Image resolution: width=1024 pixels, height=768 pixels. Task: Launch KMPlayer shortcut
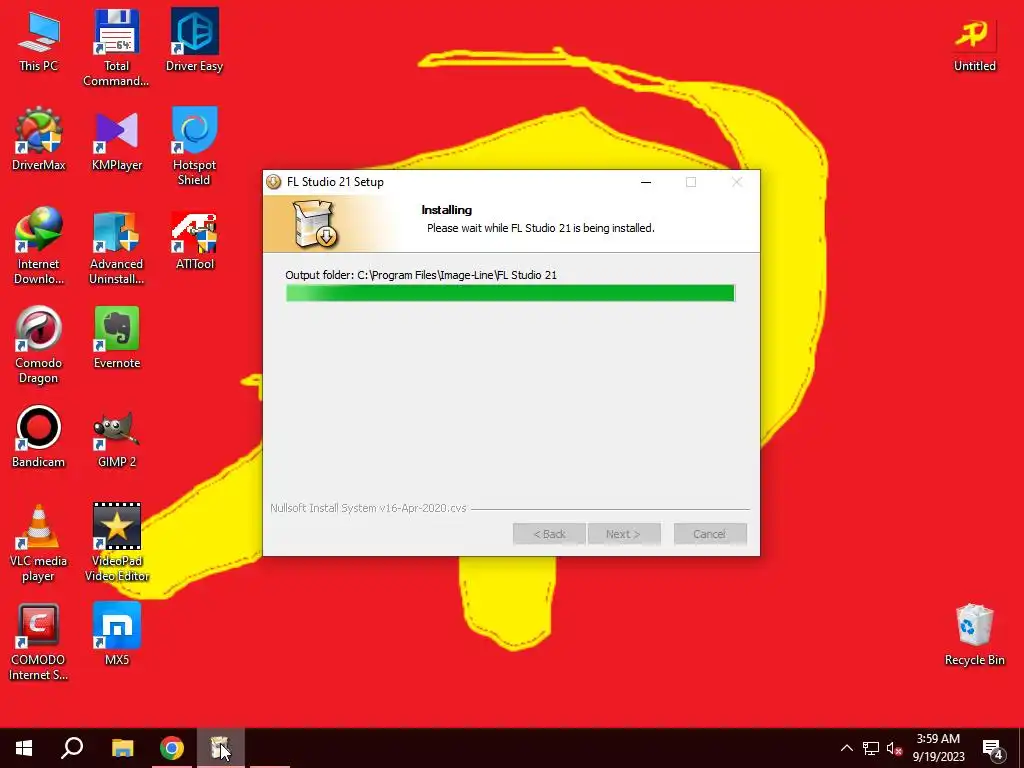(x=116, y=139)
